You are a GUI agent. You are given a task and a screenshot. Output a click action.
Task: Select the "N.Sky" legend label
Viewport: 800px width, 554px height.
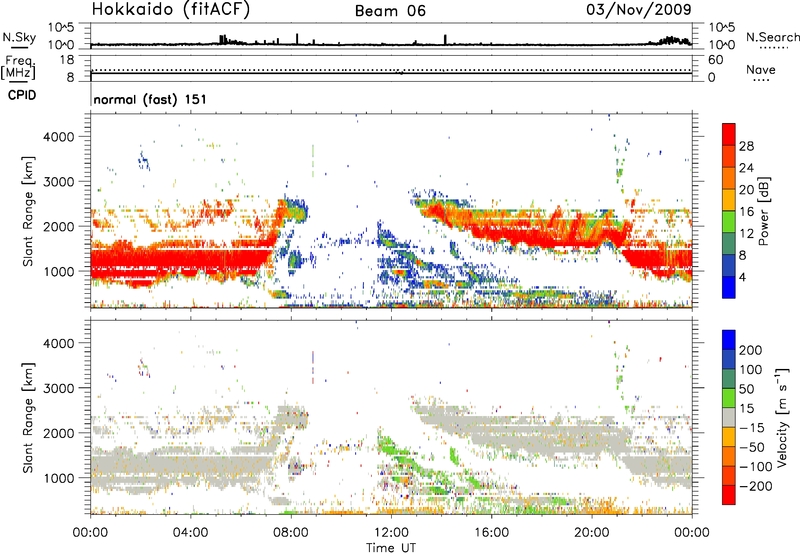[x=19, y=37]
